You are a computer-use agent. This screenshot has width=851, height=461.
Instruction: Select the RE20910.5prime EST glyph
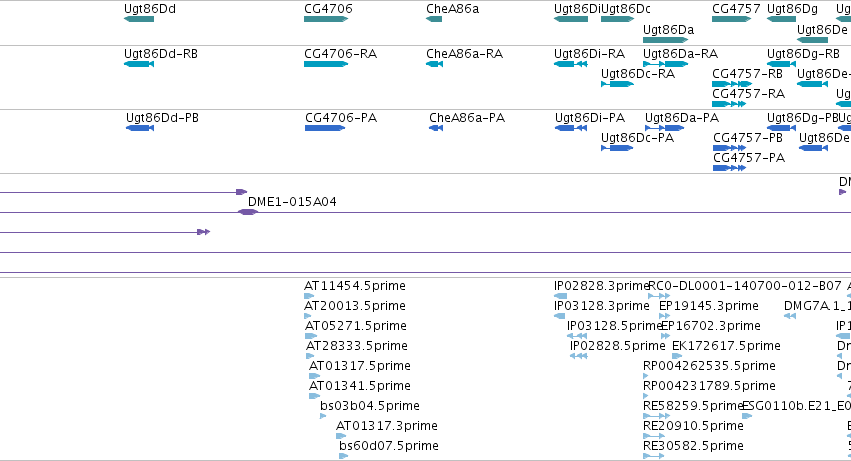click(x=654, y=436)
